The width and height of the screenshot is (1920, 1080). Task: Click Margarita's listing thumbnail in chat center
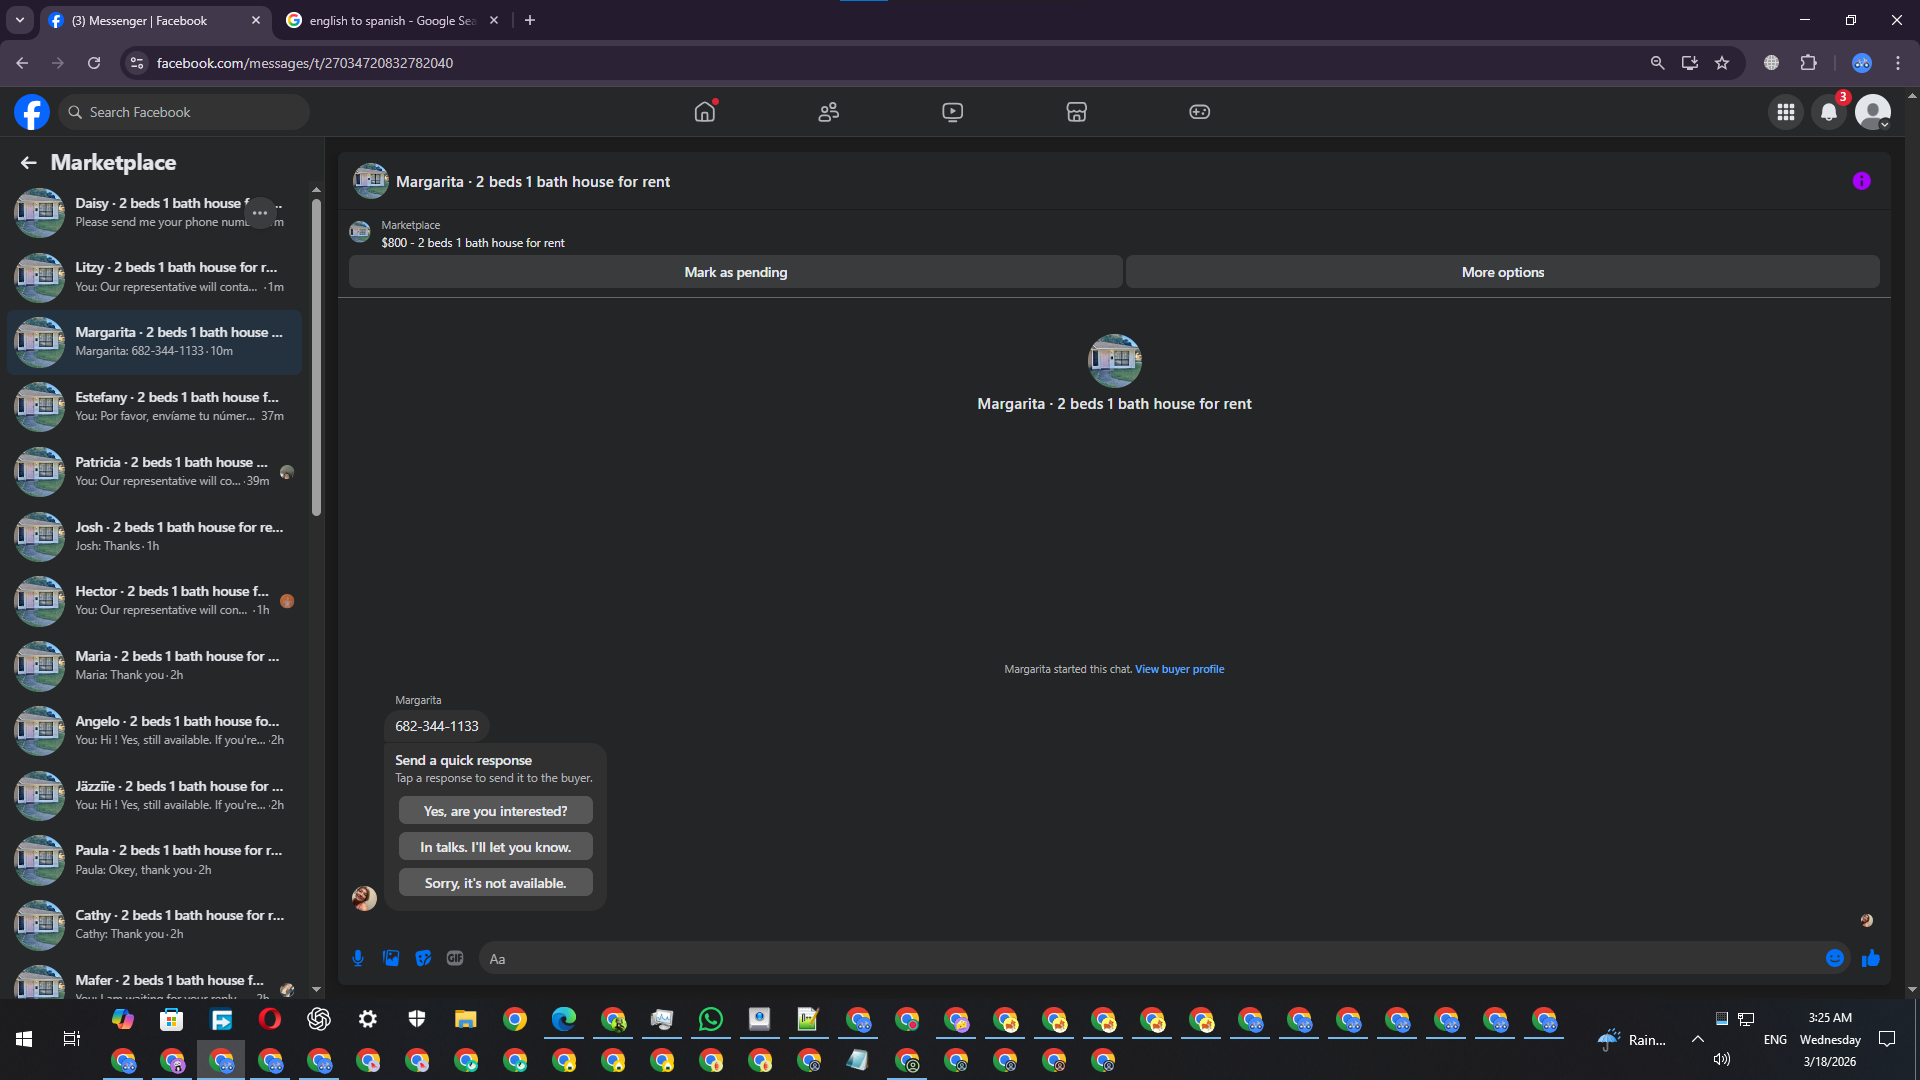click(x=1114, y=361)
